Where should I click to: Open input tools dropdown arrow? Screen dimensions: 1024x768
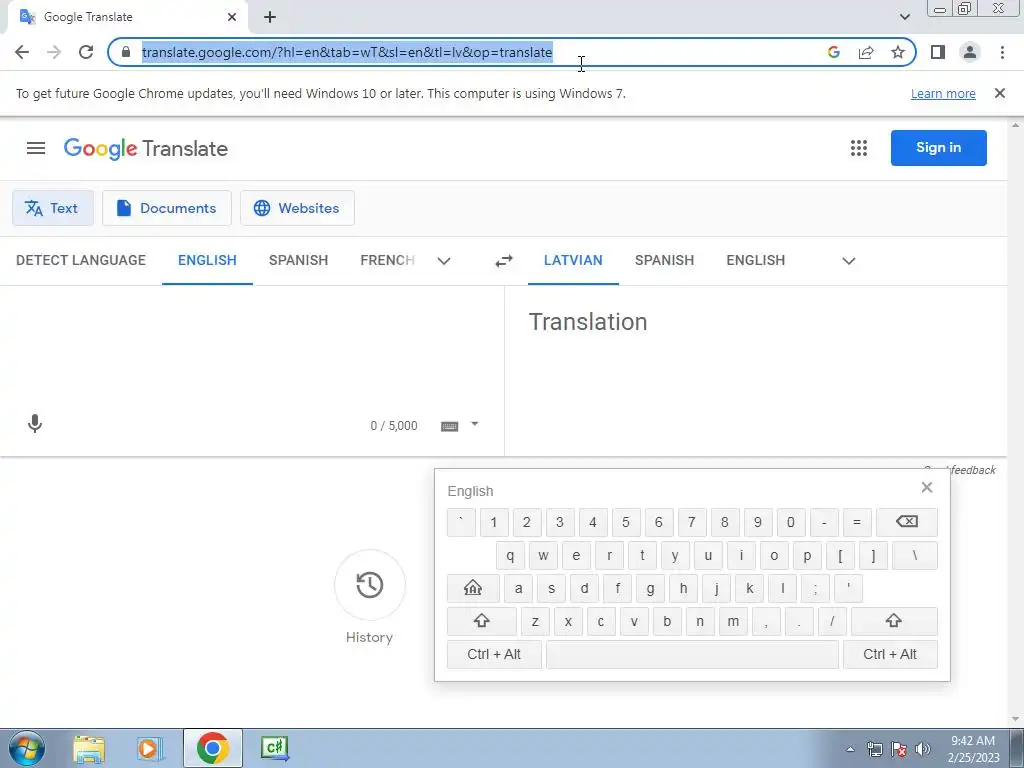coord(475,424)
